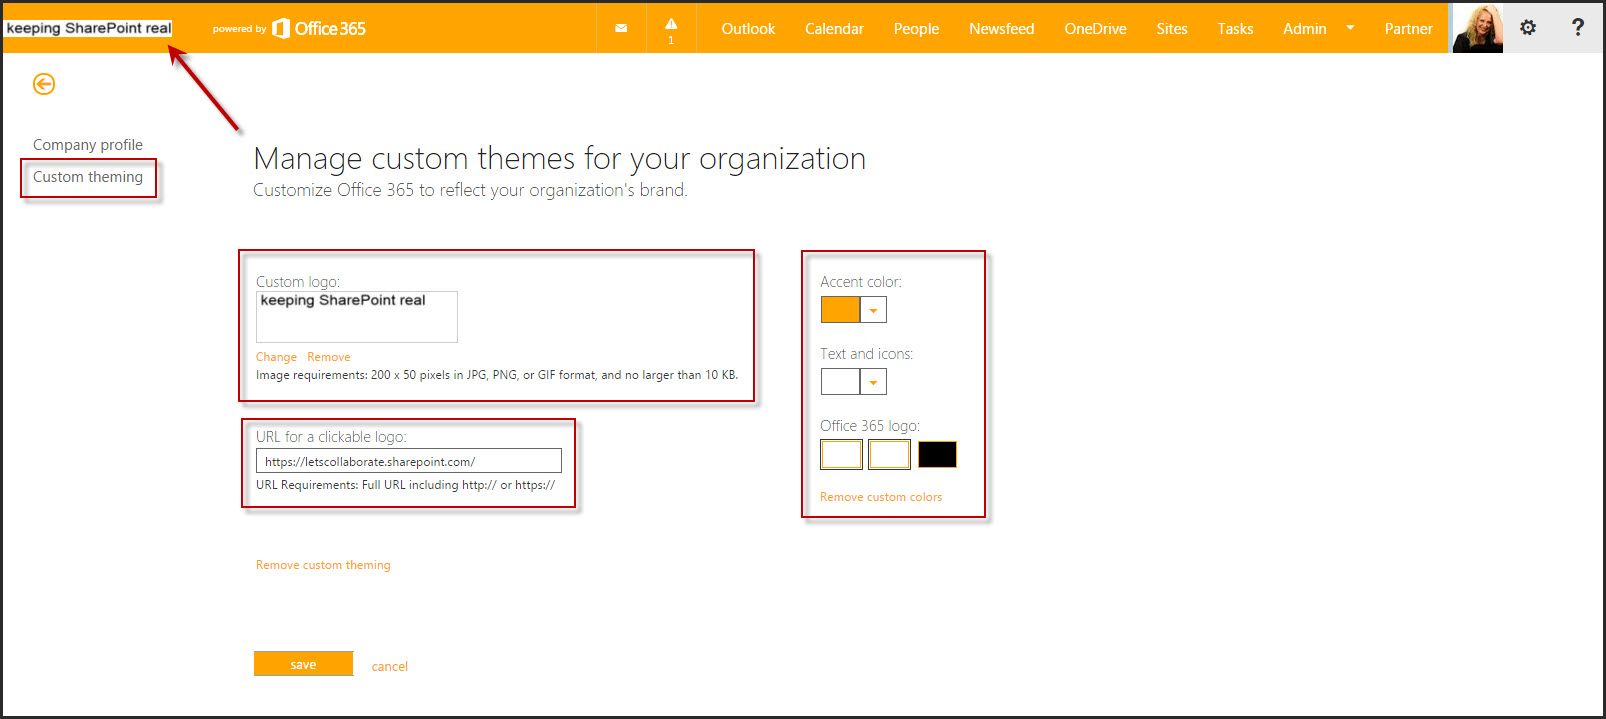This screenshot has width=1606, height=719.
Task: Expand the Text and icons color dropdown
Action: (x=873, y=382)
